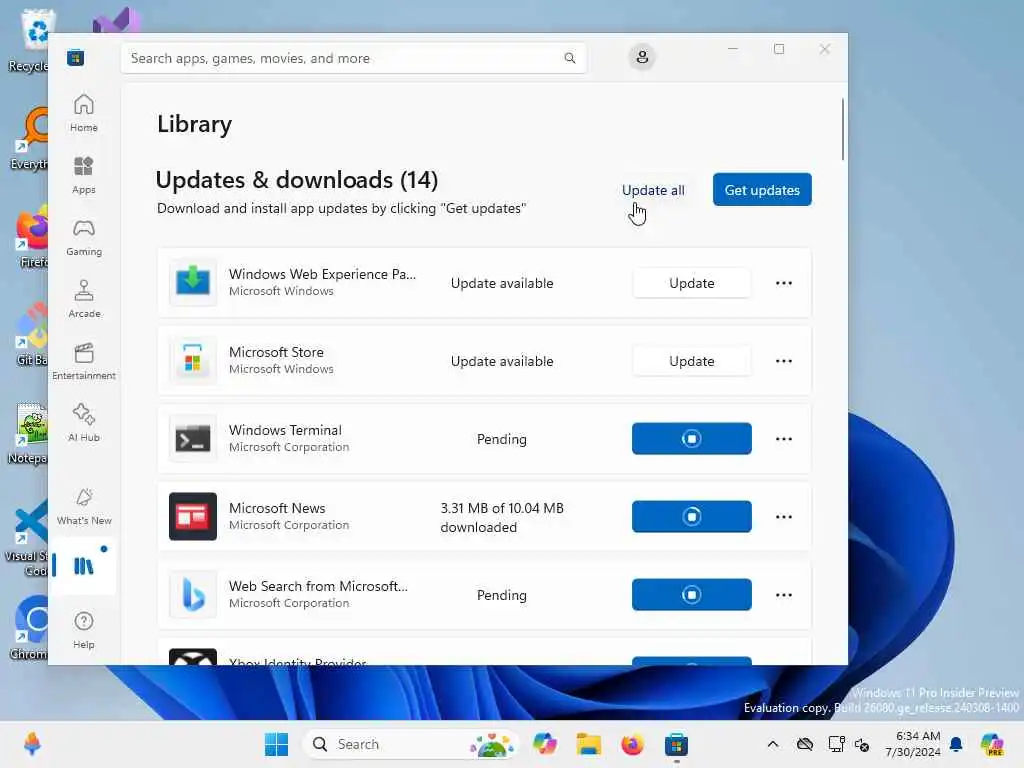Click the Microsoft News app icon
Screen dimensions: 1024x768
click(x=193, y=517)
